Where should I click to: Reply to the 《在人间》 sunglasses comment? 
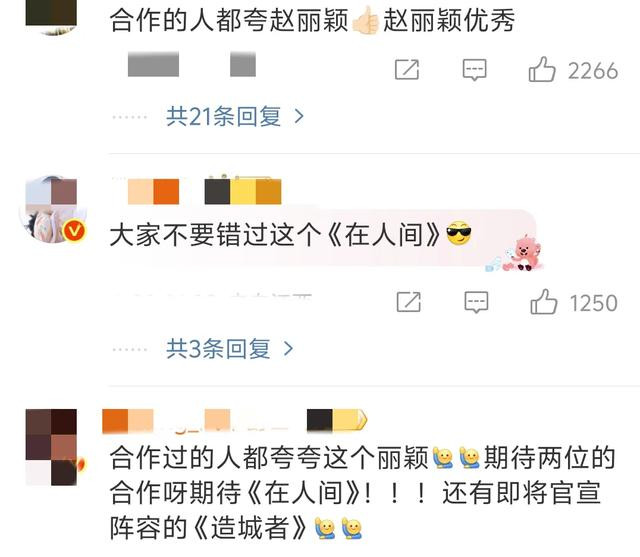tap(476, 302)
